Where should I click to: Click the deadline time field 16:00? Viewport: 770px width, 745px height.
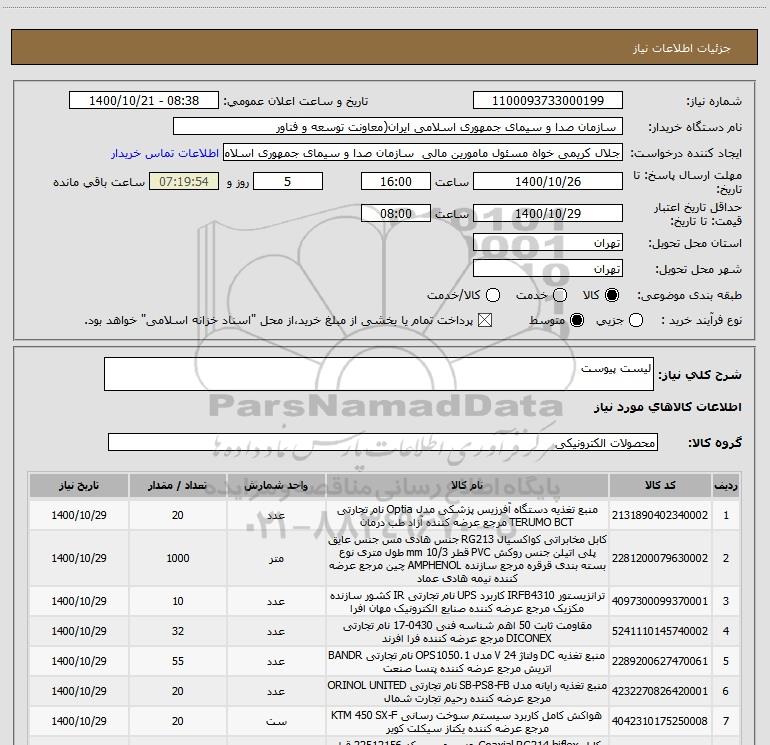click(396, 182)
